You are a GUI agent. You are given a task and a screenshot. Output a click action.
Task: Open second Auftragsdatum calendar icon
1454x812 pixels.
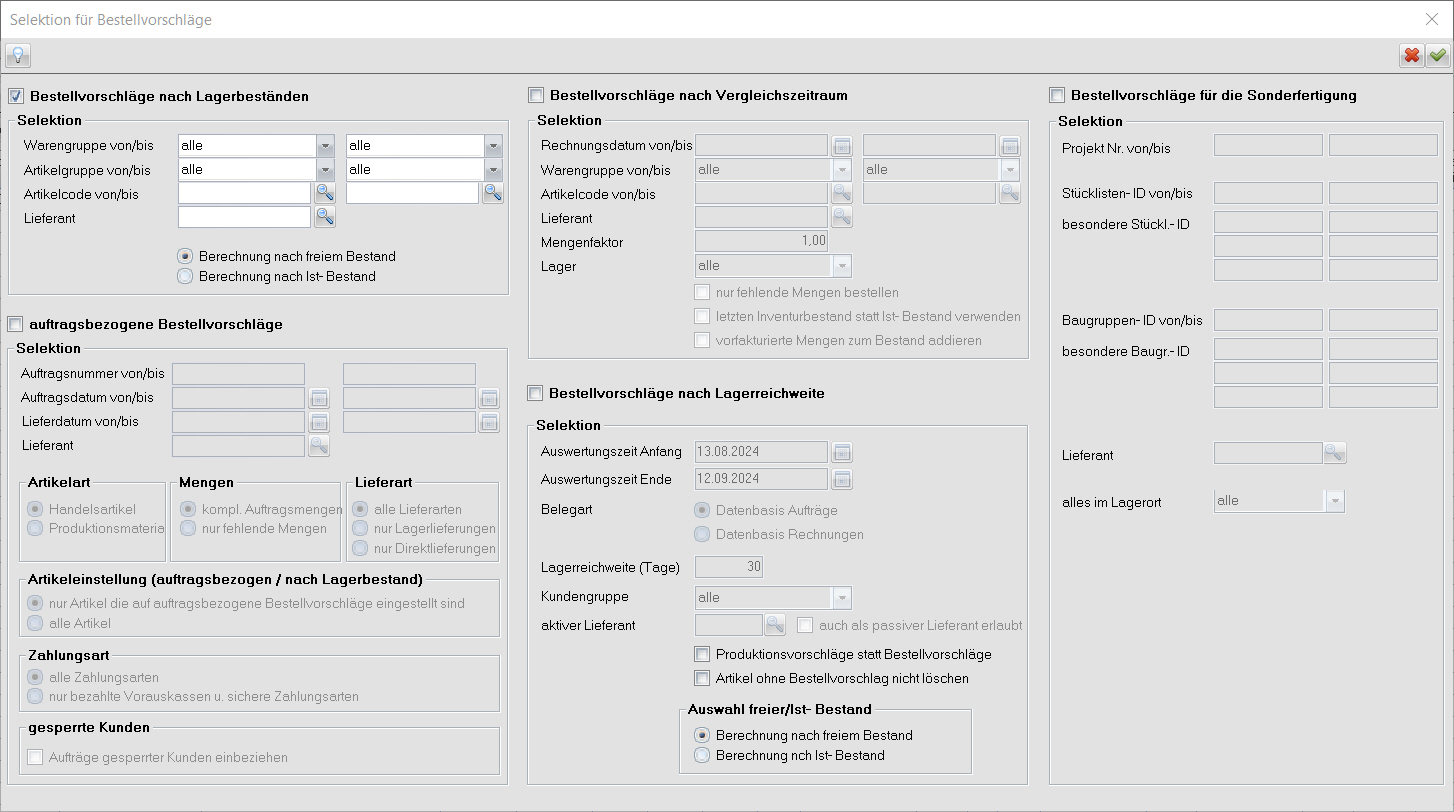click(x=488, y=398)
